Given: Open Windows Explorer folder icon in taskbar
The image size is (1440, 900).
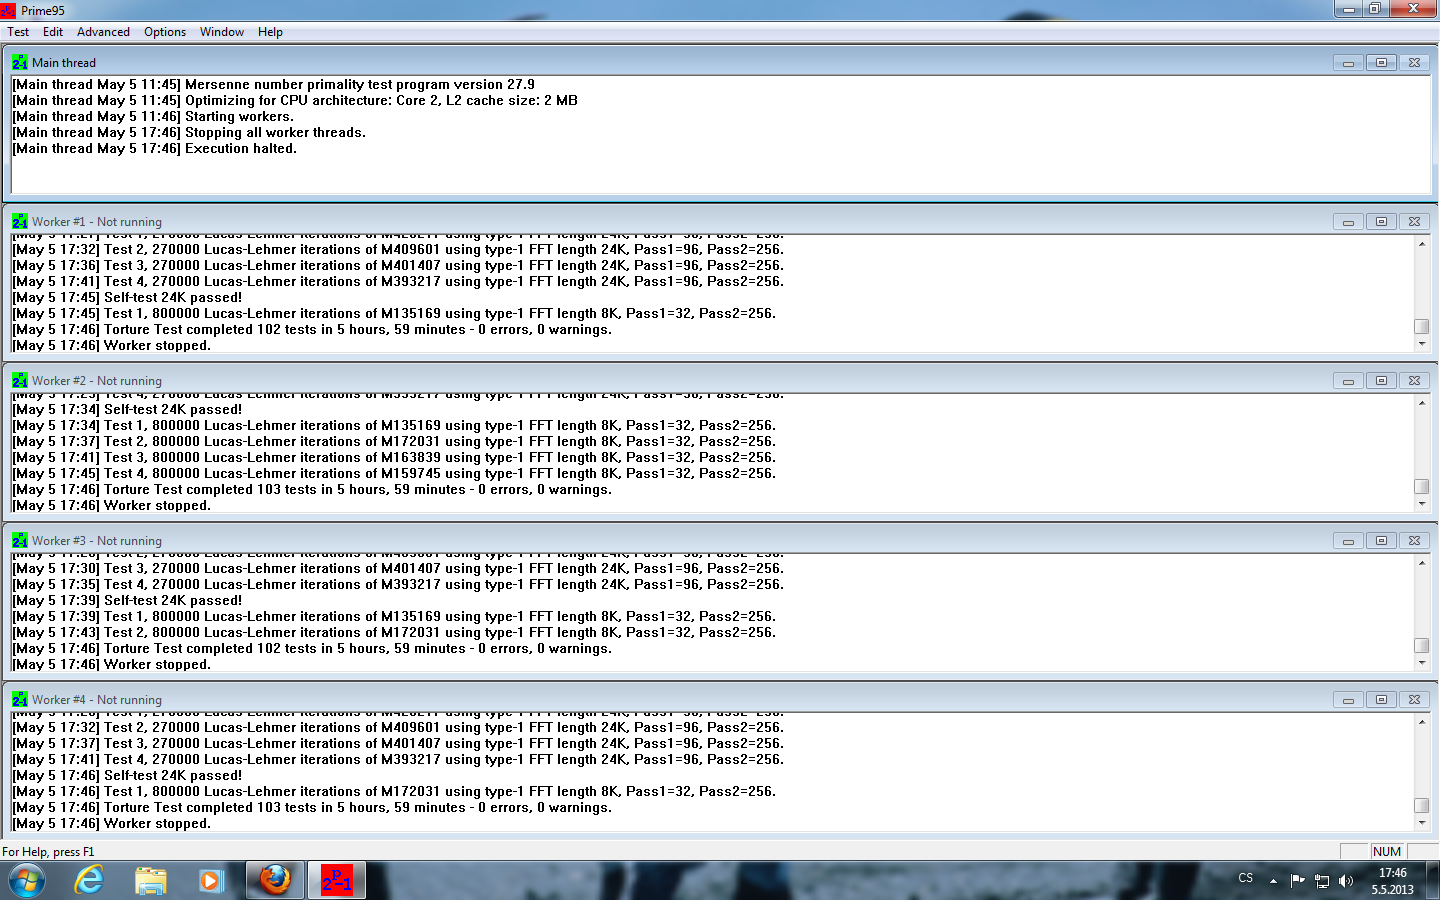Looking at the screenshot, I should 151,880.
